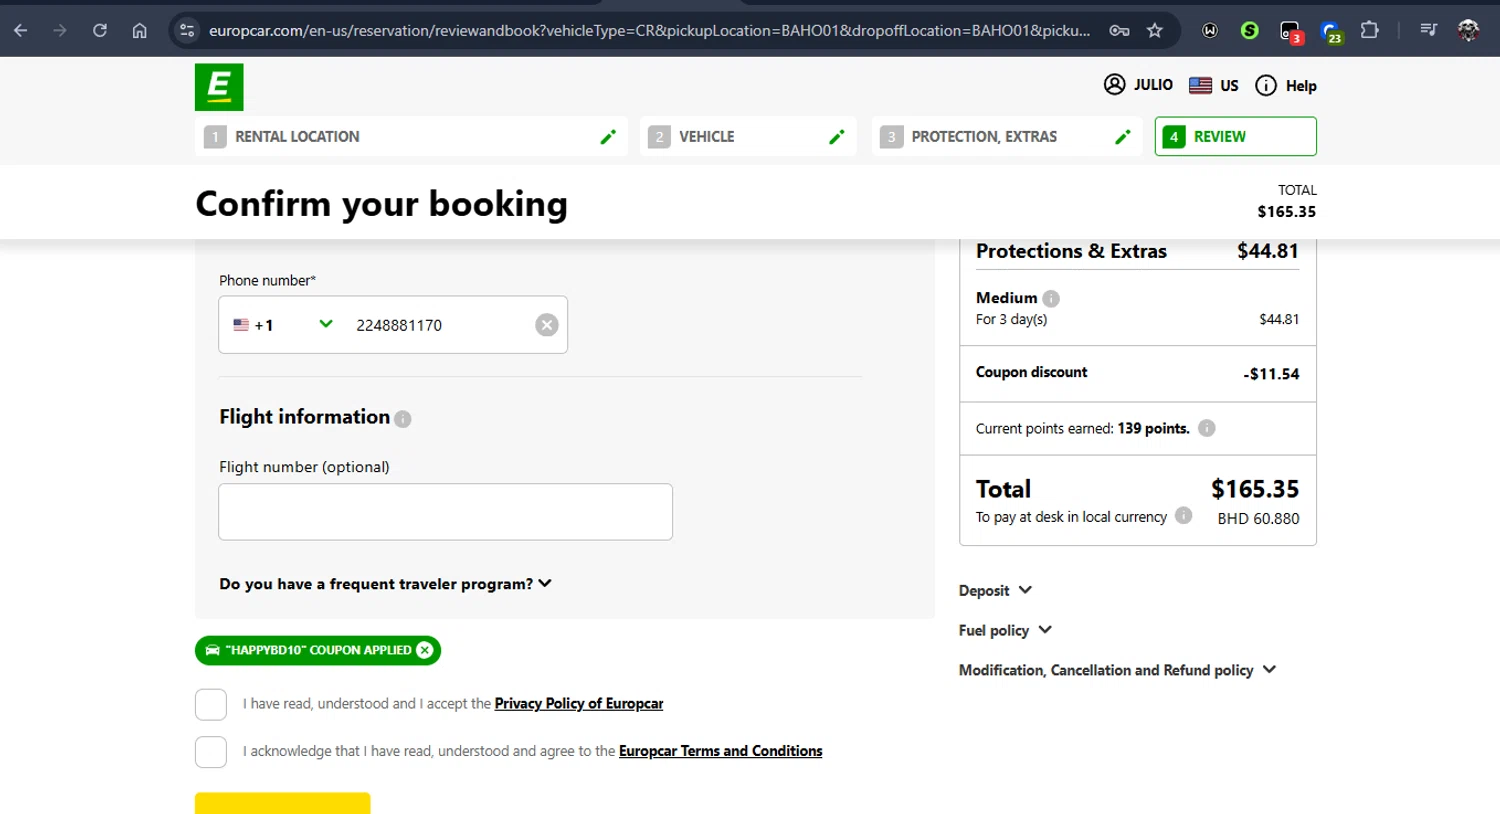Open the browser home page

click(140, 30)
